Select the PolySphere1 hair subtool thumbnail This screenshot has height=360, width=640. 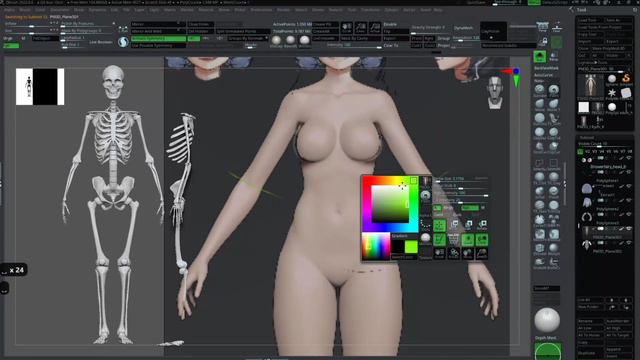point(587,189)
